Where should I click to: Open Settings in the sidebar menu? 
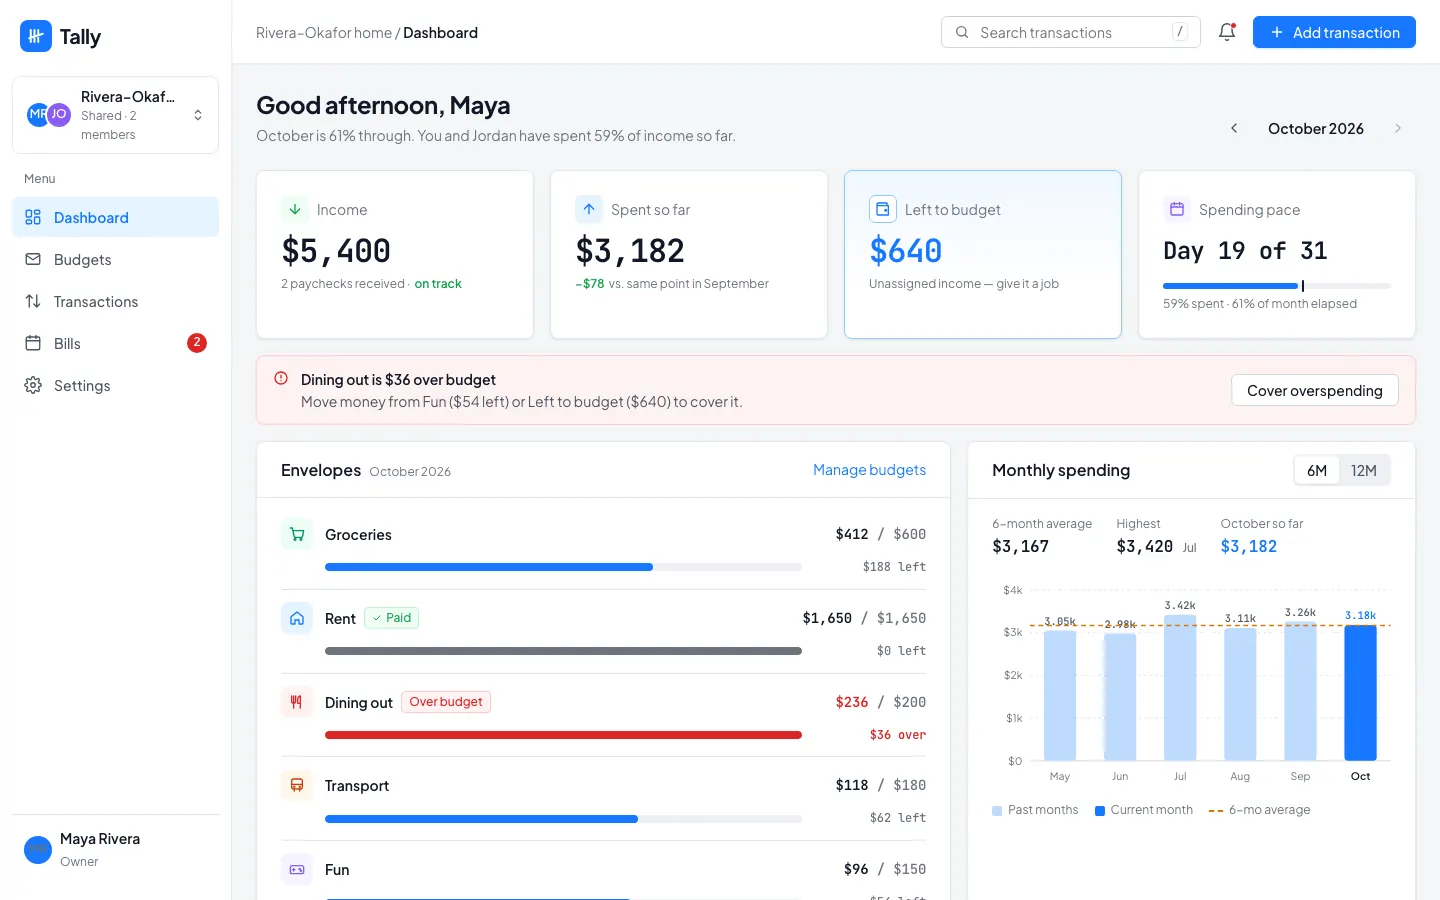[x=115, y=385]
